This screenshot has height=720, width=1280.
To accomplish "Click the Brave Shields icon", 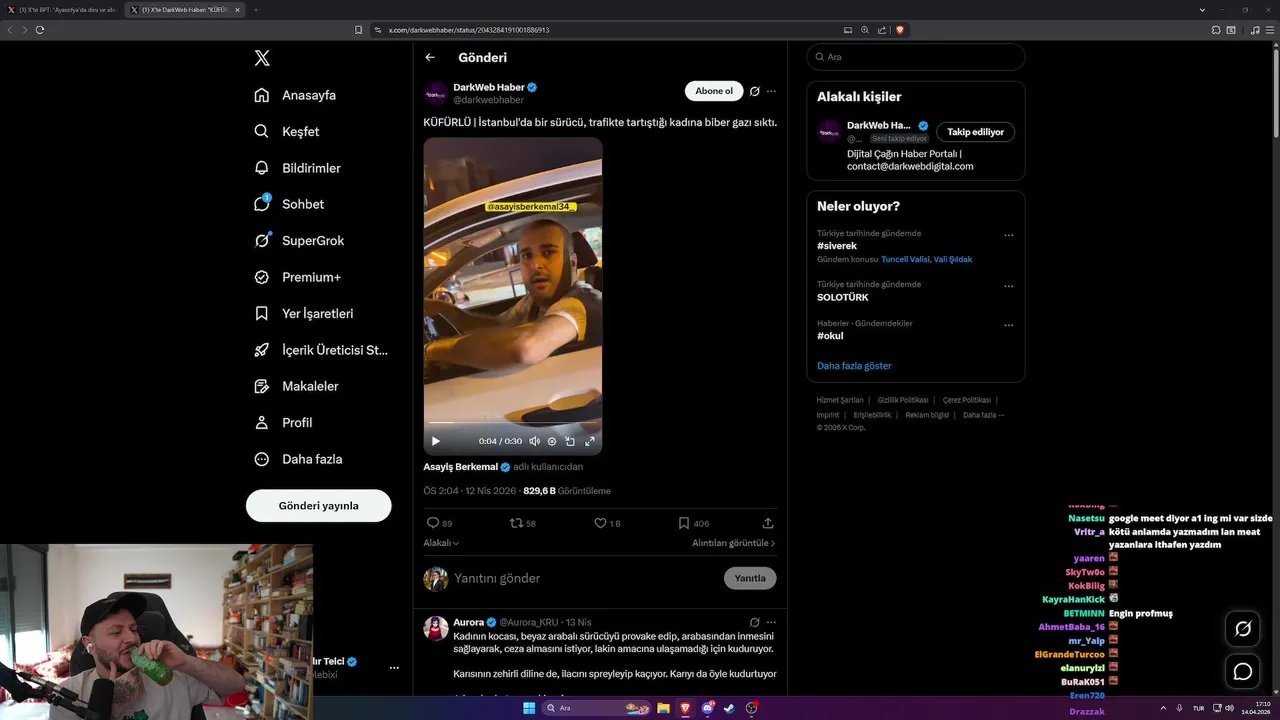I will pos(900,30).
